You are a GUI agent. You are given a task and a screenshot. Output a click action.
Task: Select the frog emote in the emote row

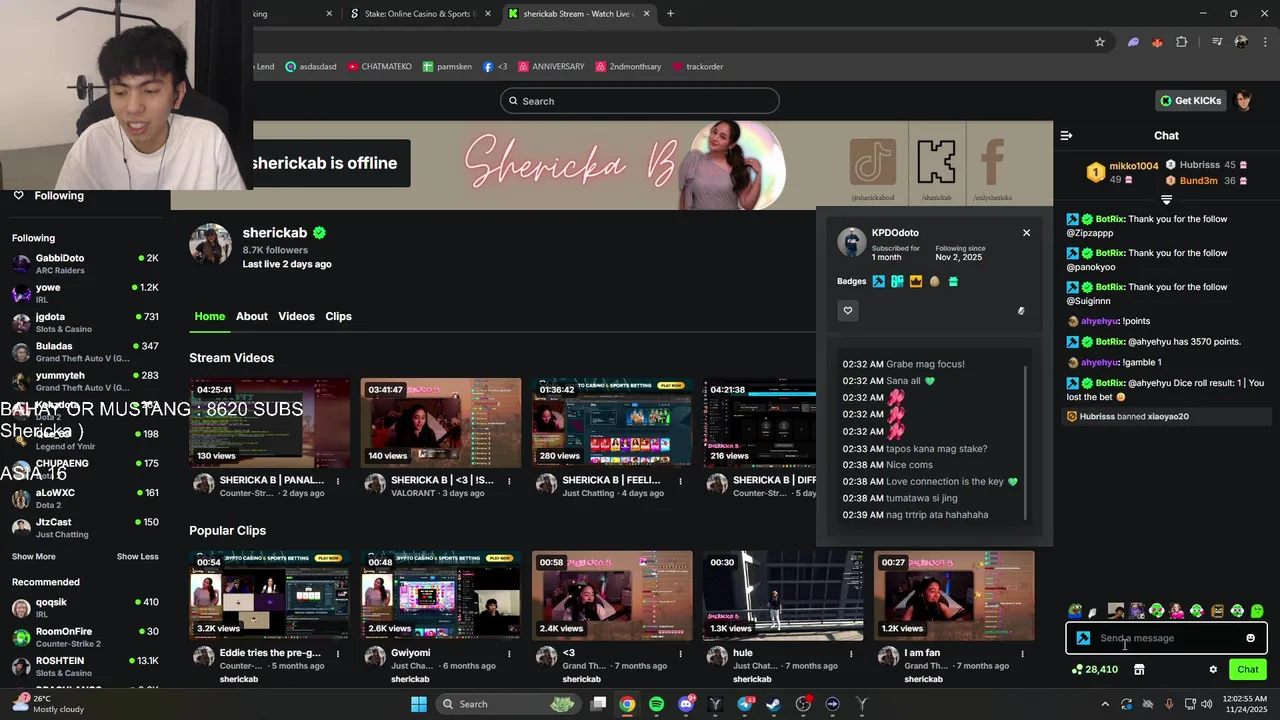1075,611
